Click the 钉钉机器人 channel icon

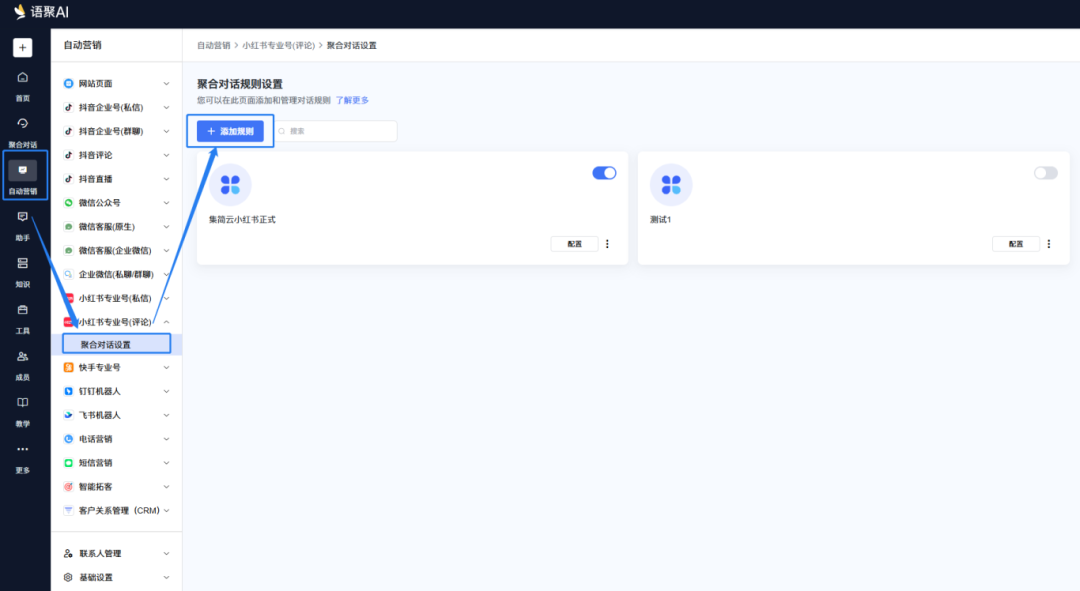pyautogui.click(x=68, y=391)
